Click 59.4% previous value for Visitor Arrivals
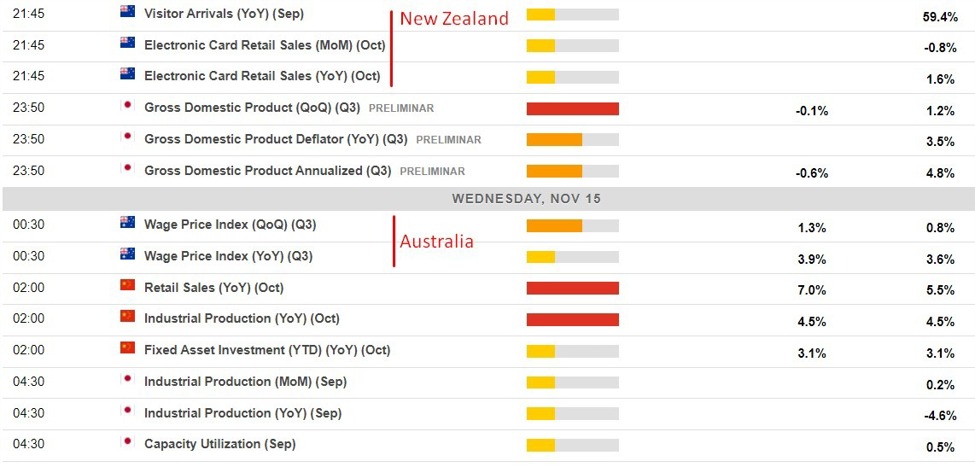The image size is (975, 467). click(x=940, y=17)
